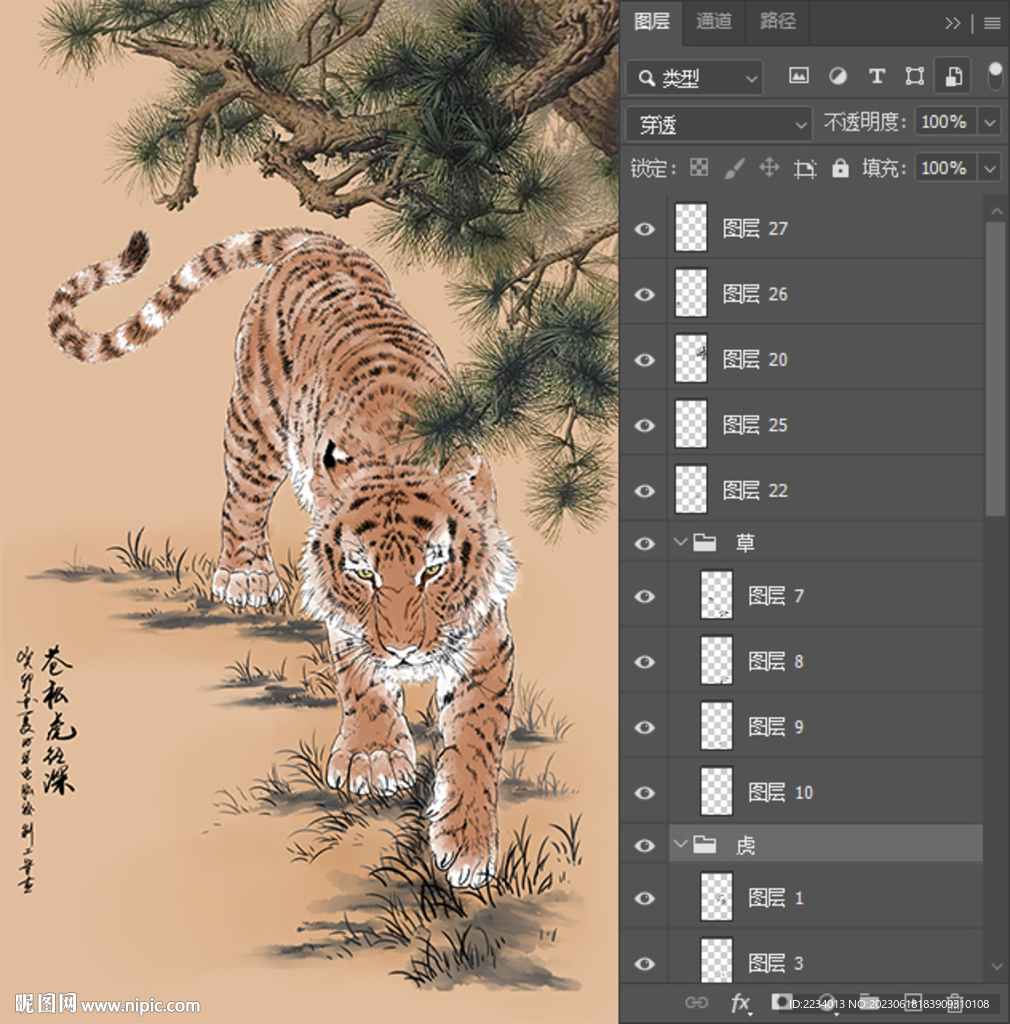Hide 图层 1 with its eye icon
Image resolution: width=1010 pixels, height=1024 pixels.
coord(644,898)
